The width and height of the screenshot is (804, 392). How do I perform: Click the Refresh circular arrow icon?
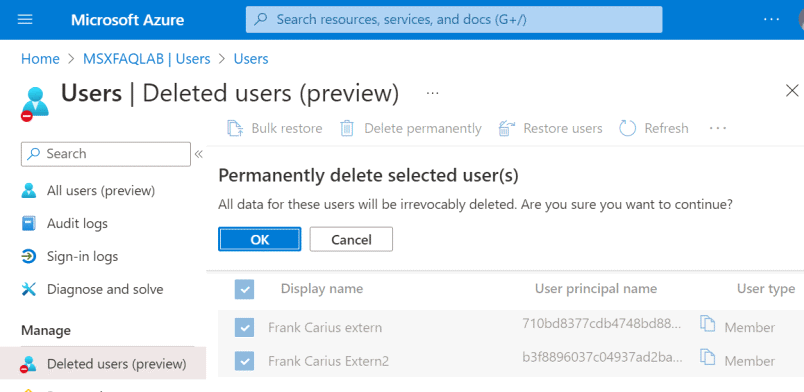coord(628,128)
